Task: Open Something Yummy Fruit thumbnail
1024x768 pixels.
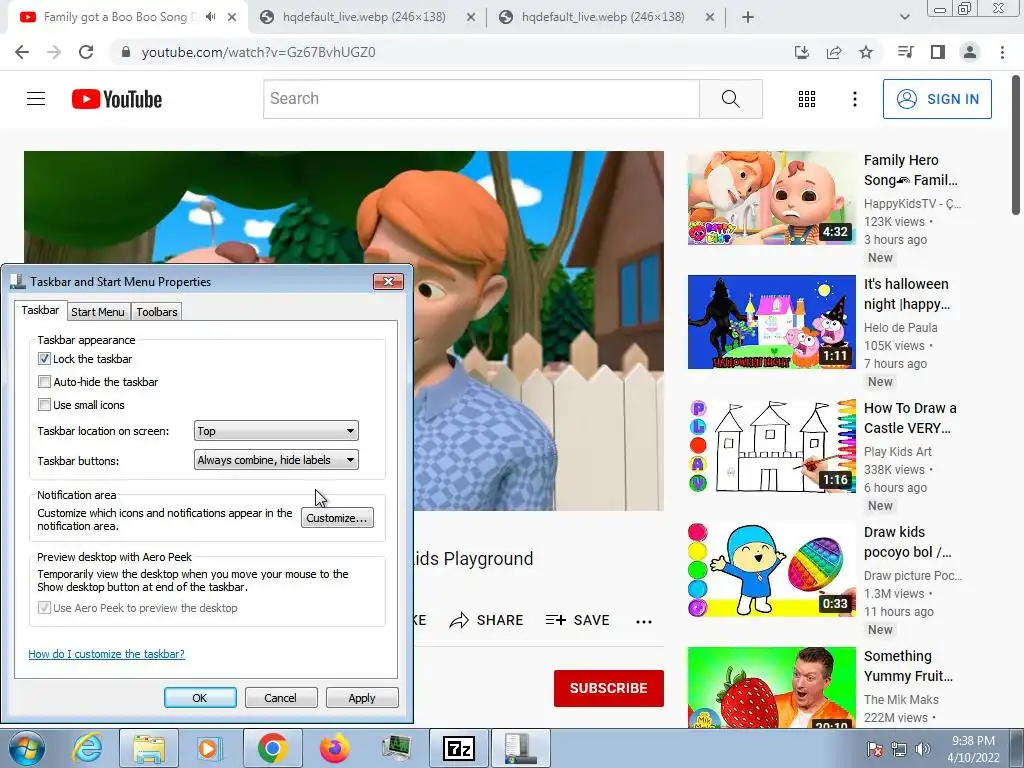Action: (x=771, y=687)
